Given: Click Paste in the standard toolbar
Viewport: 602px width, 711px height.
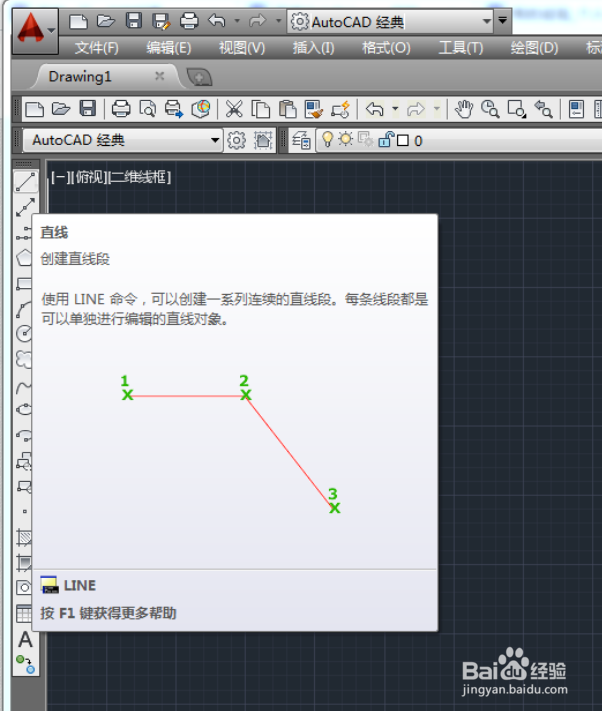Looking at the screenshot, I should (287, 109).
